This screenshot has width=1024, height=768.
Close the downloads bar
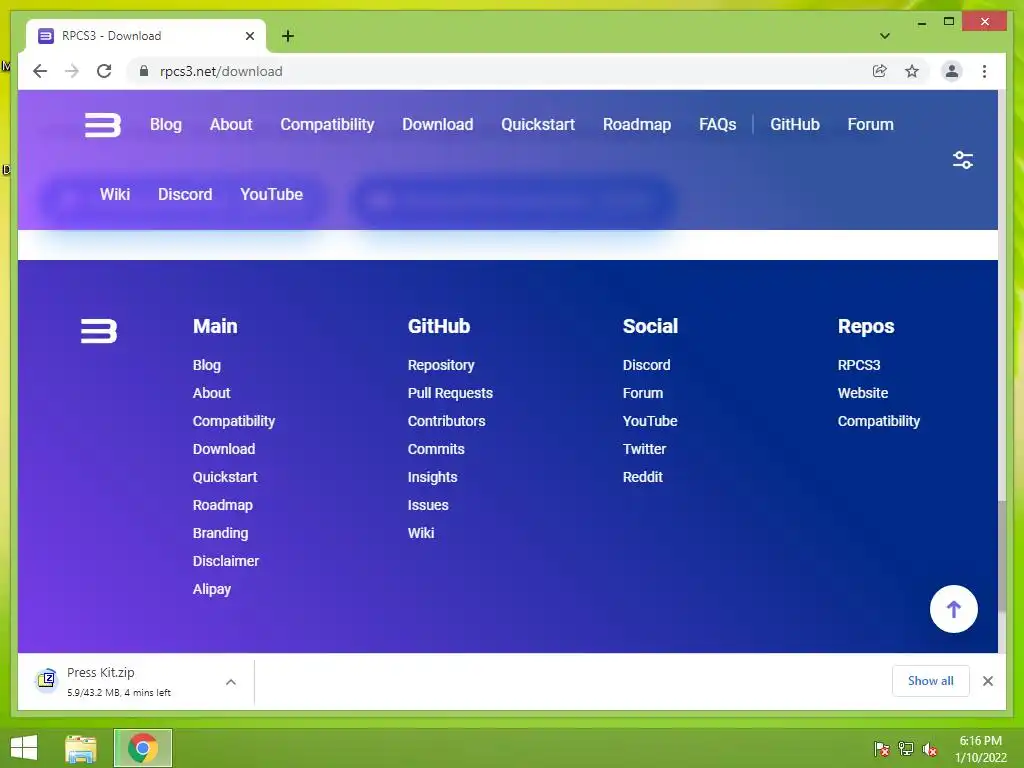[x=987, y=681]
